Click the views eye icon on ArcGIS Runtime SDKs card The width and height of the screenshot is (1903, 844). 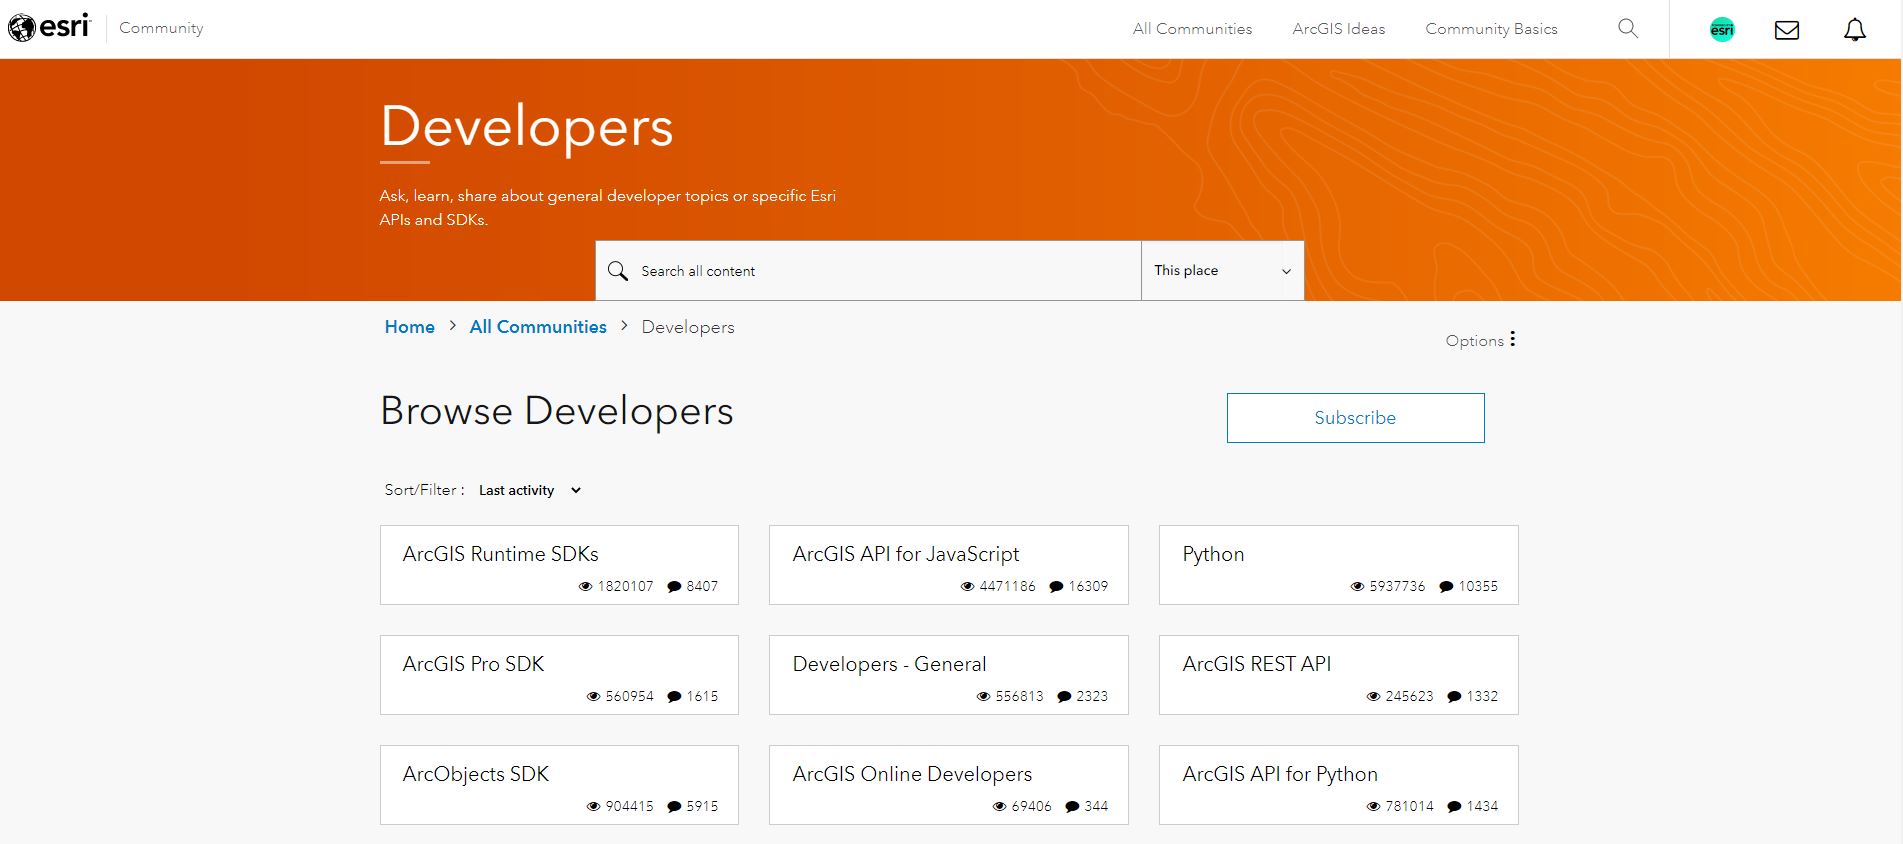[x=586, y=587]
